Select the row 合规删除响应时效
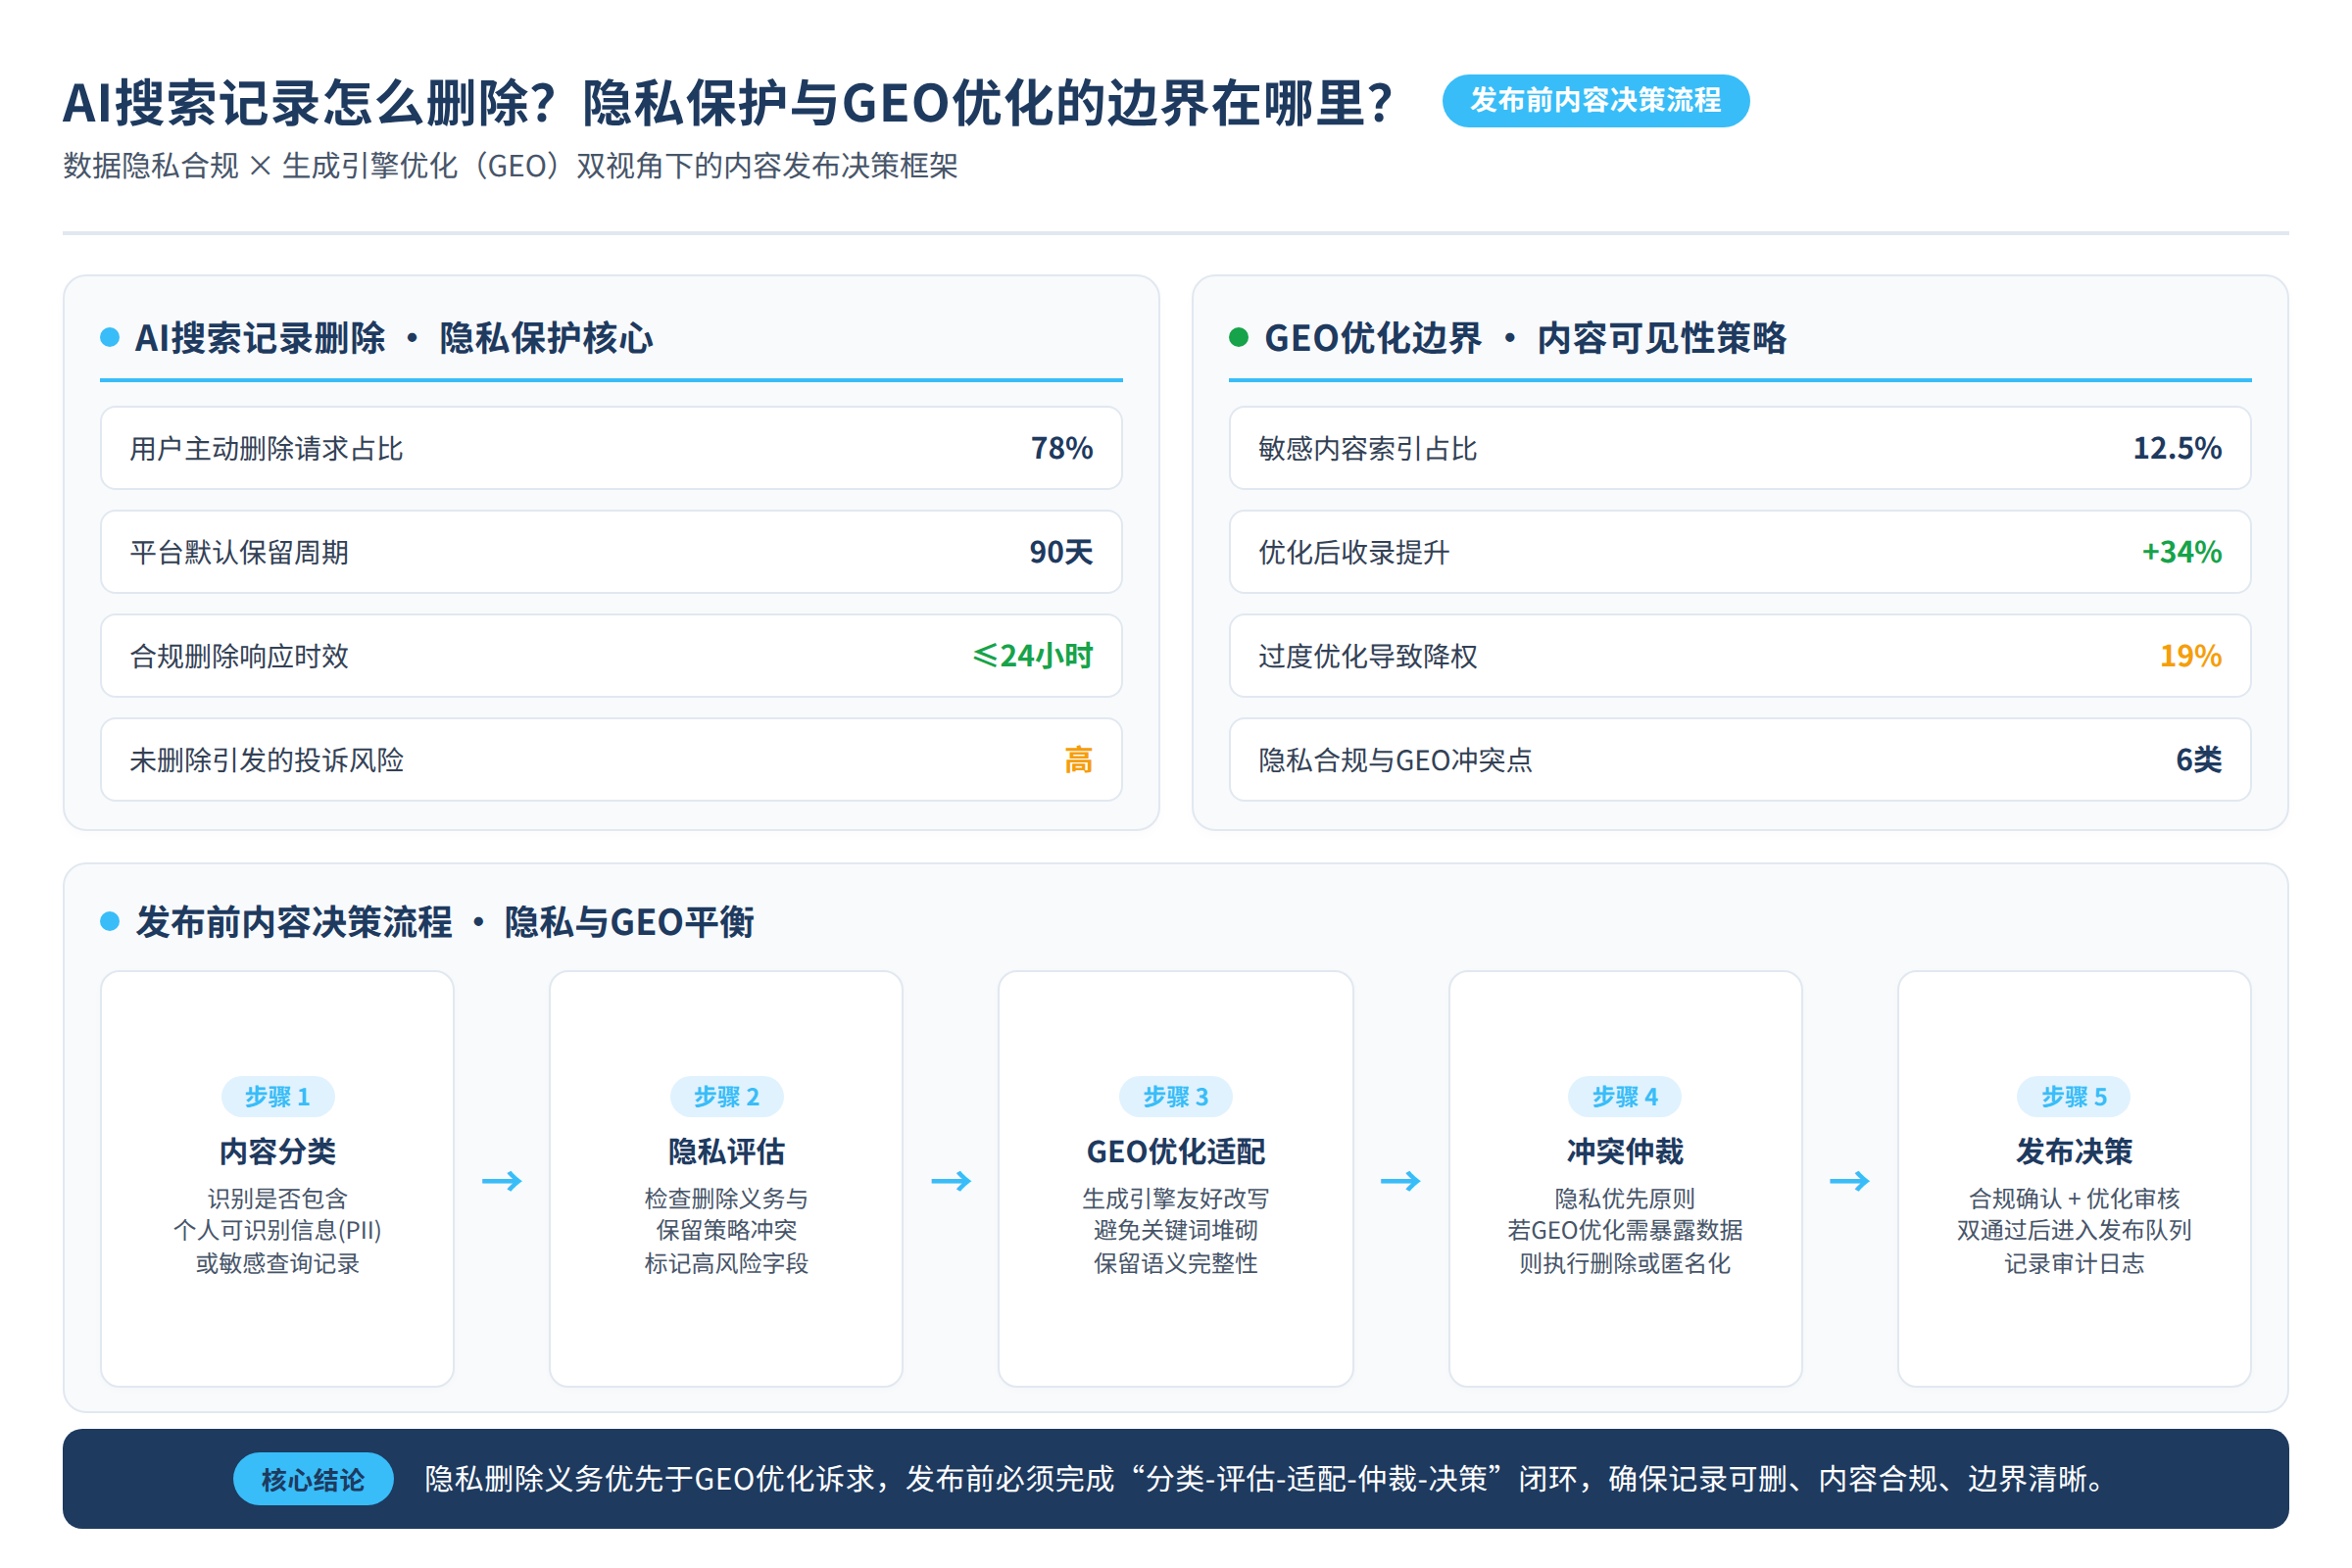2352x1568 pixels. coord(611,656)
